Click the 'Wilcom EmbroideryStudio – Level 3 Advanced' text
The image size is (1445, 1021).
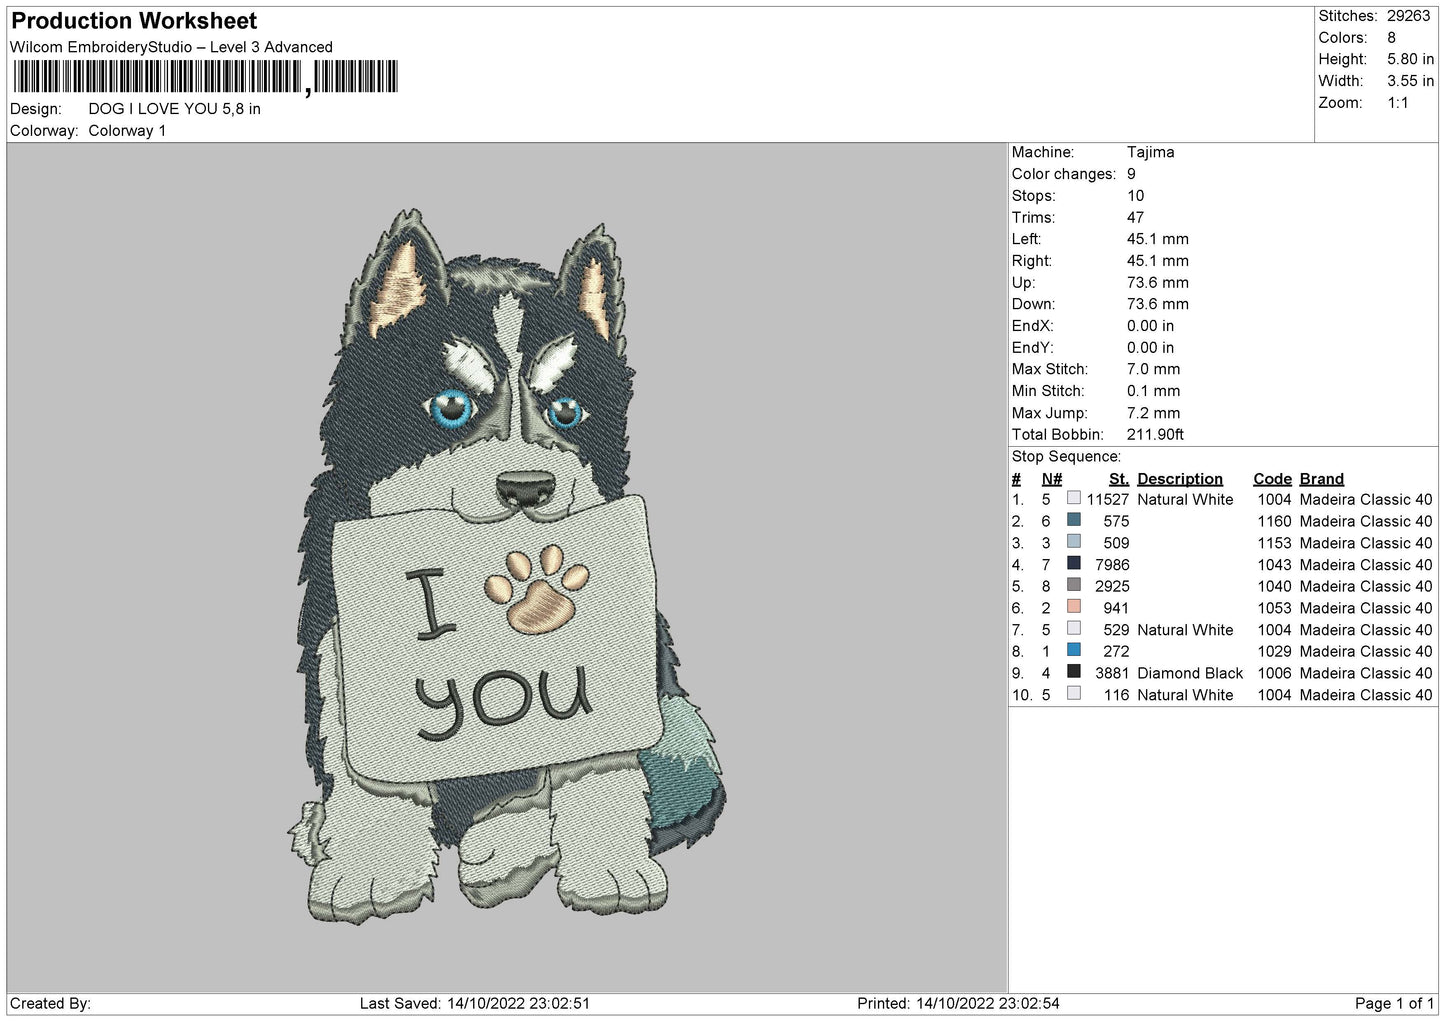(171, 47)
